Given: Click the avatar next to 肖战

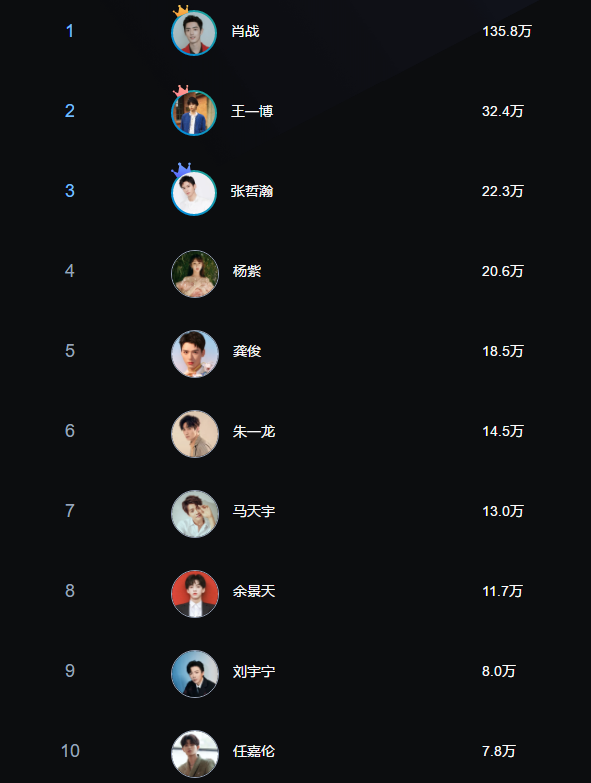Looking at the screenshot, I should click(194, 33).
